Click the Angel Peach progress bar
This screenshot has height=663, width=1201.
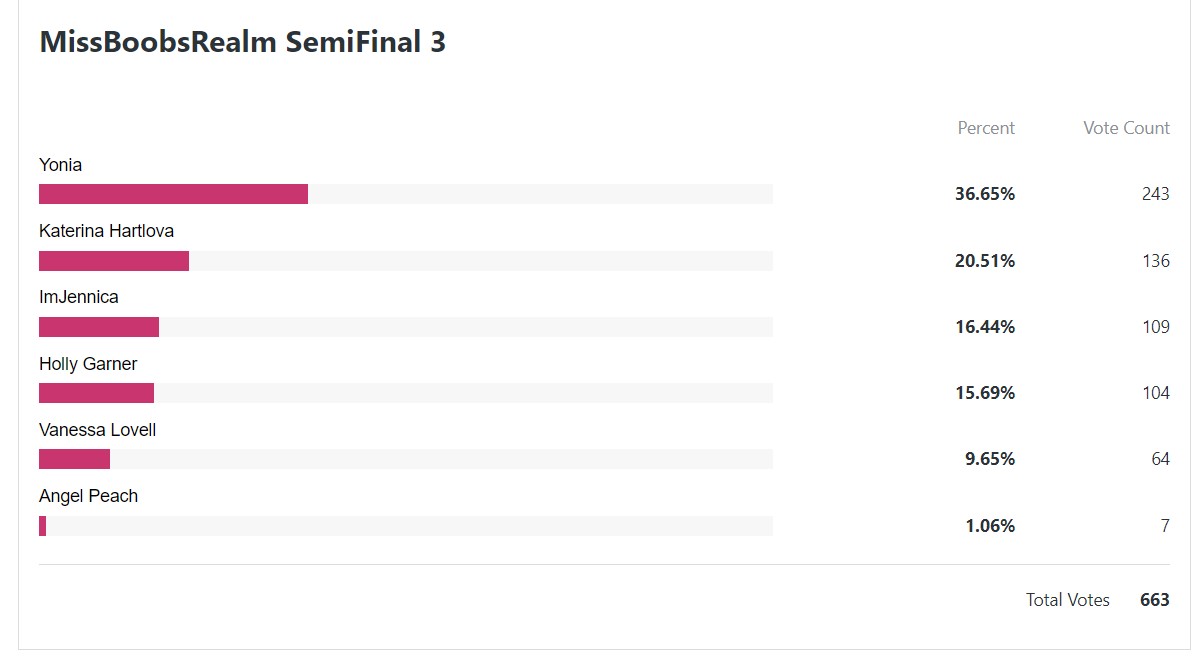(x=406, y=526)
